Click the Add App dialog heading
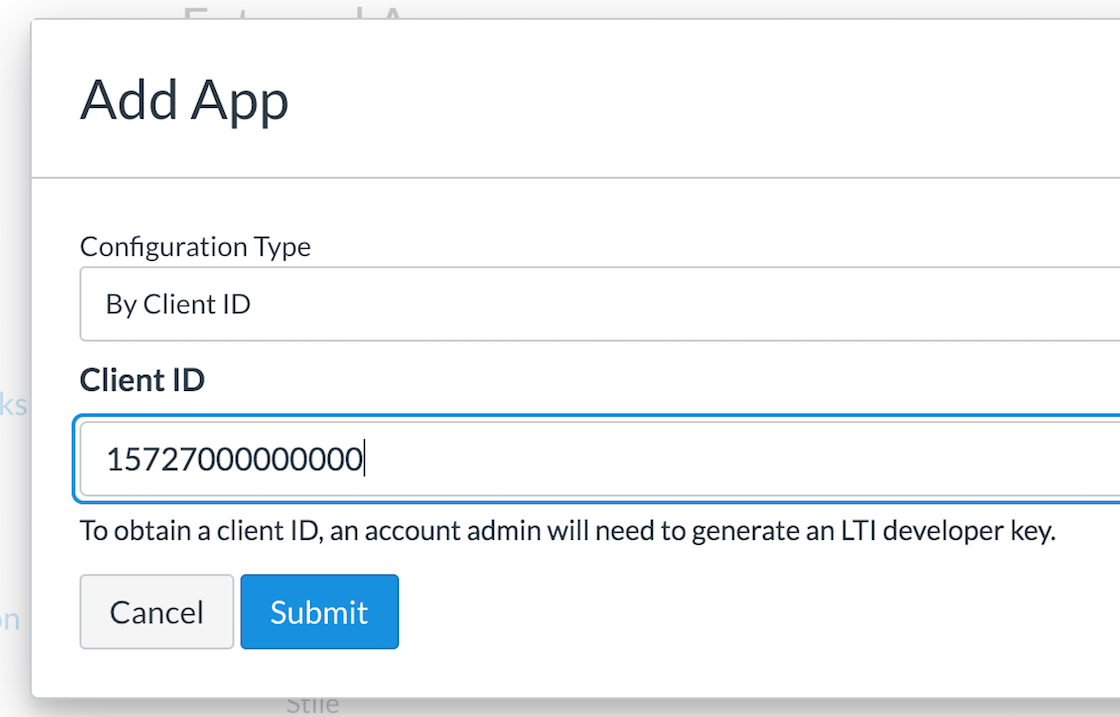Screen dimensions: 1120x717 pyautogui.click(x=184, y=100)
